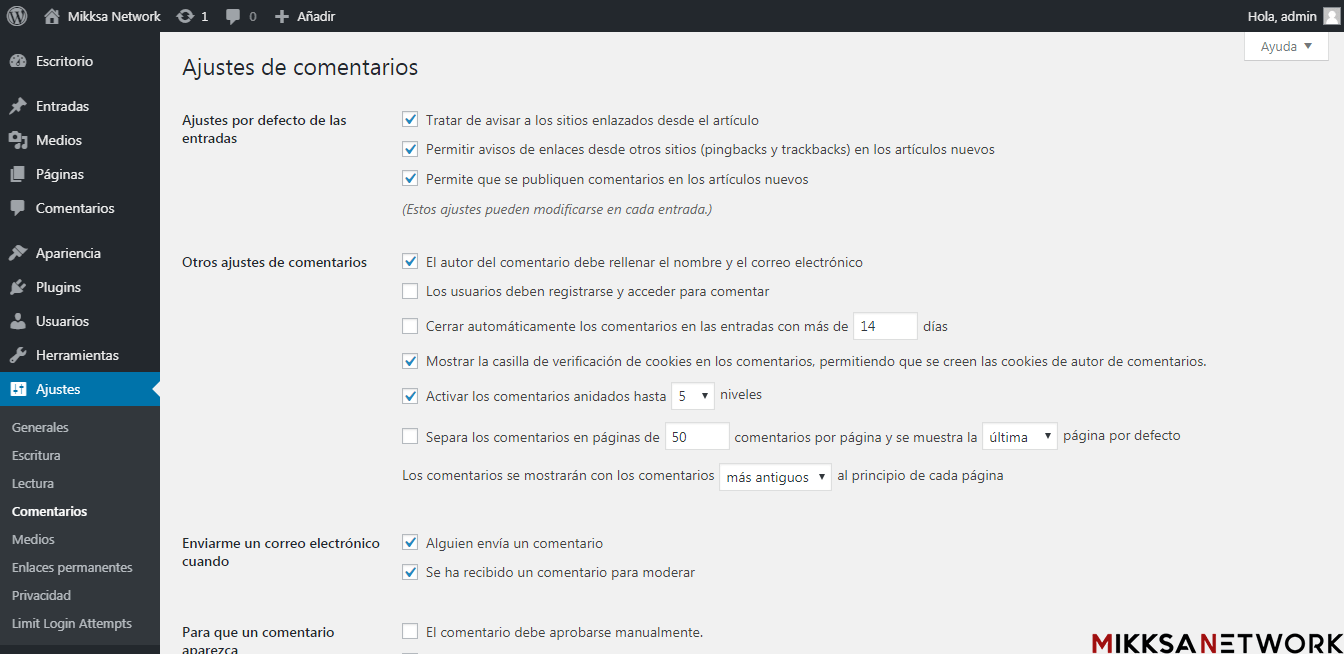
Task: Go to Enlaces permanentes settings
Action: pyautogui.click(x=72, y=567)
